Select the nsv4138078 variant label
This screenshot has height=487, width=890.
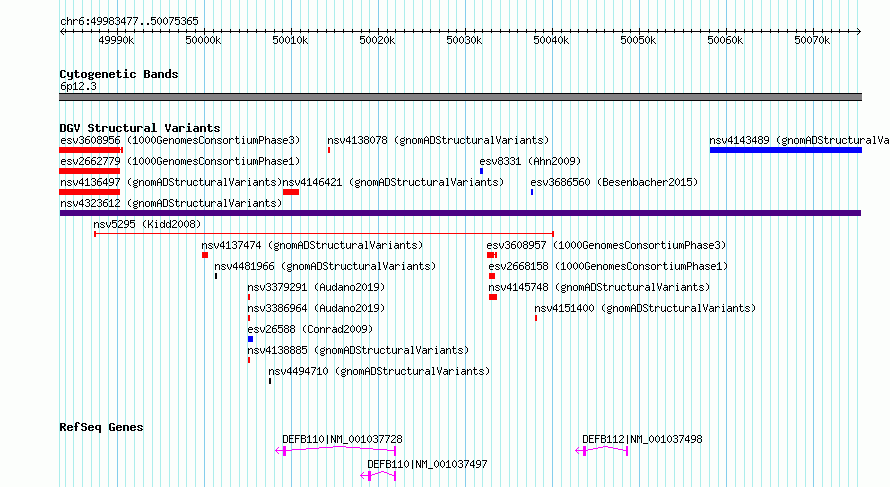coord(438,140)
